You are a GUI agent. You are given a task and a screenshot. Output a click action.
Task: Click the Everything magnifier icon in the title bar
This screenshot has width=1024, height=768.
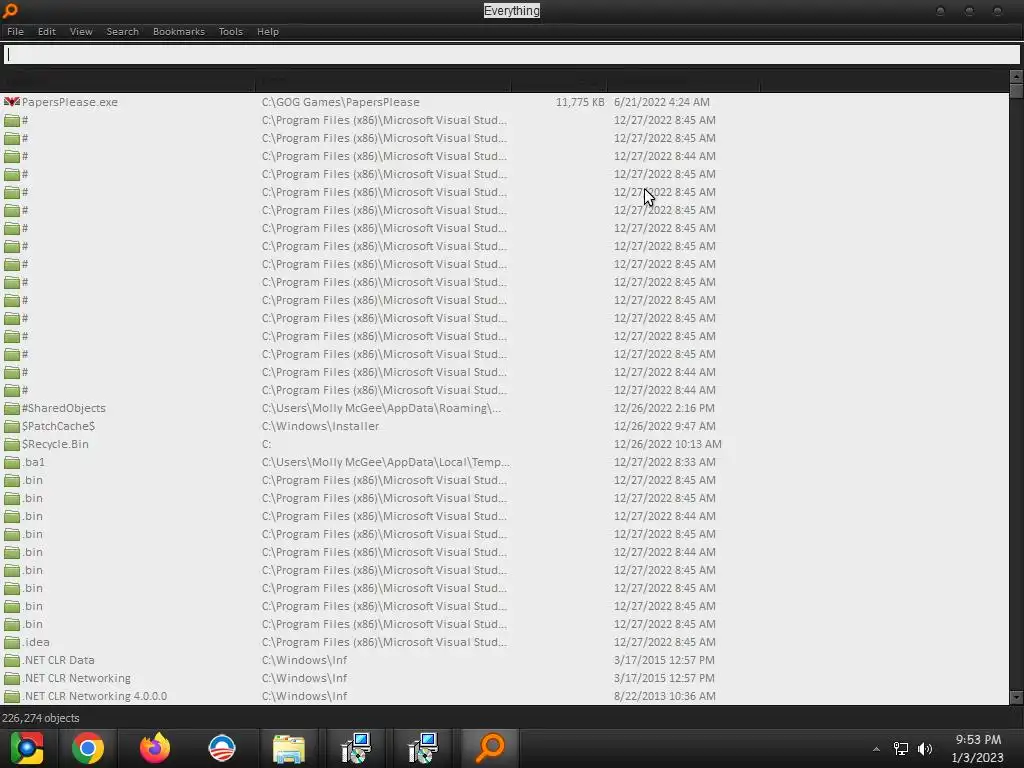[x=10, y=10]
